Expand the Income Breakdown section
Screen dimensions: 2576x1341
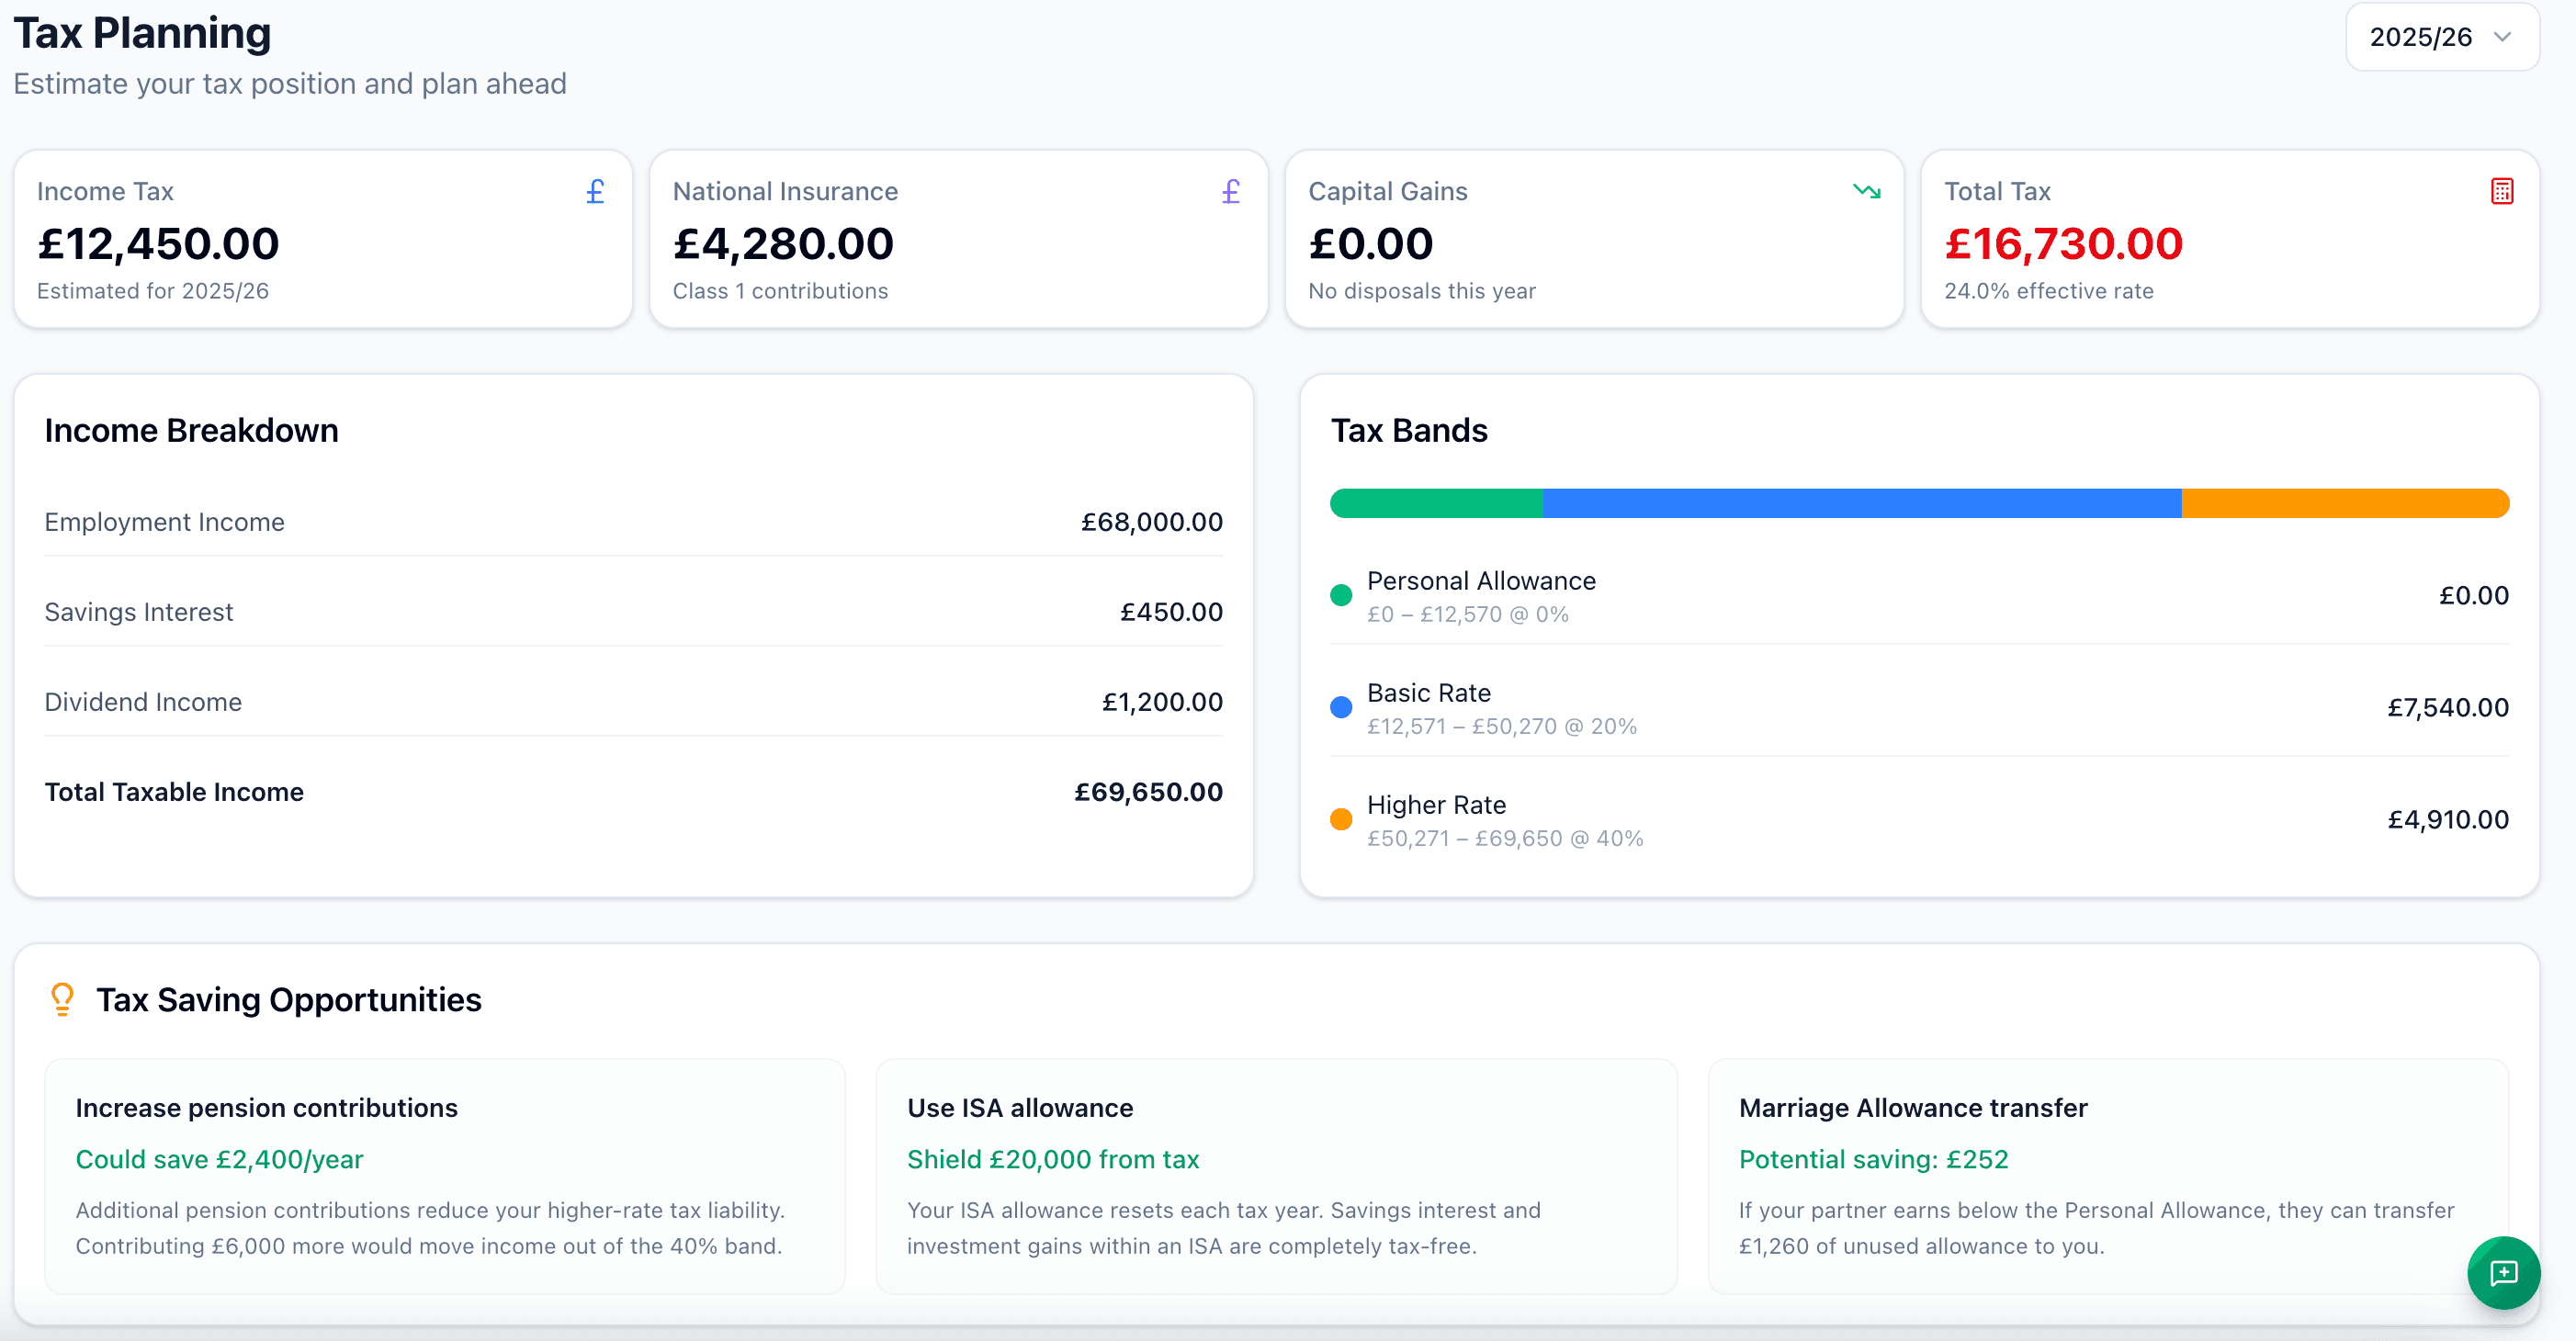click(x=191, y=430)
